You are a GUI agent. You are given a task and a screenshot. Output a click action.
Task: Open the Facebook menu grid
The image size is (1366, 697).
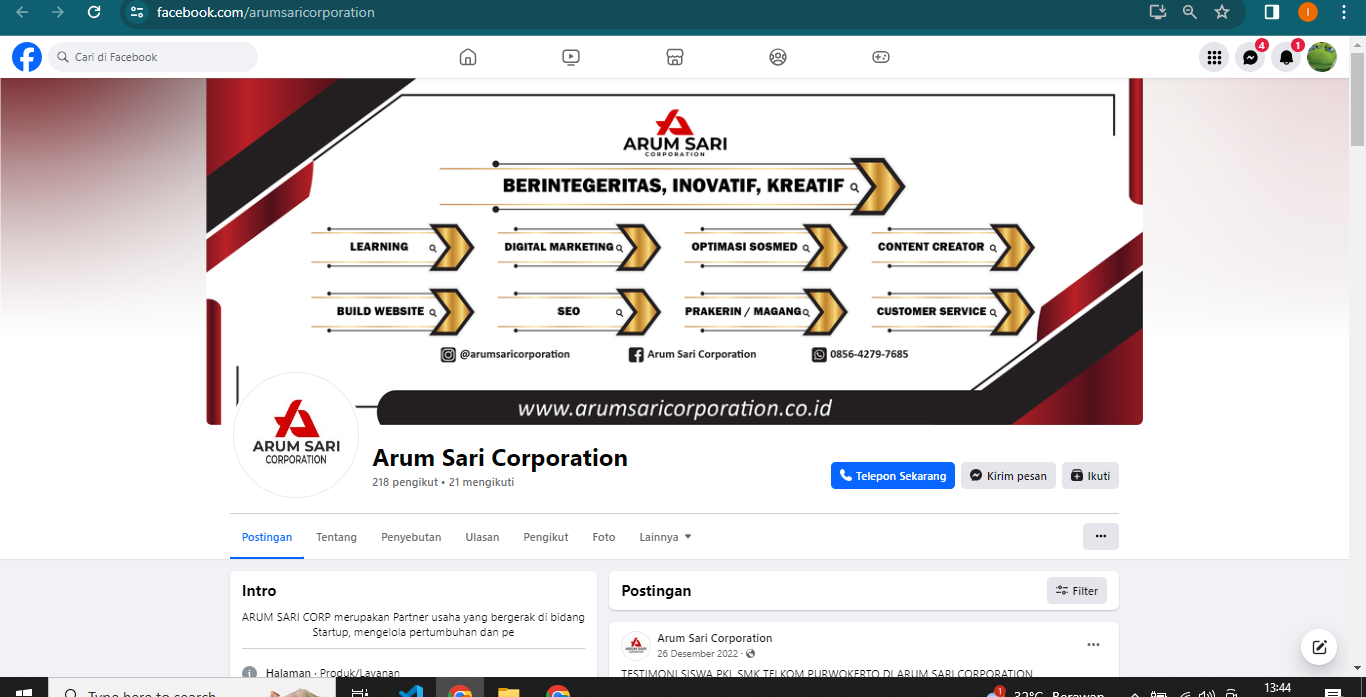tap(1214, 57)
